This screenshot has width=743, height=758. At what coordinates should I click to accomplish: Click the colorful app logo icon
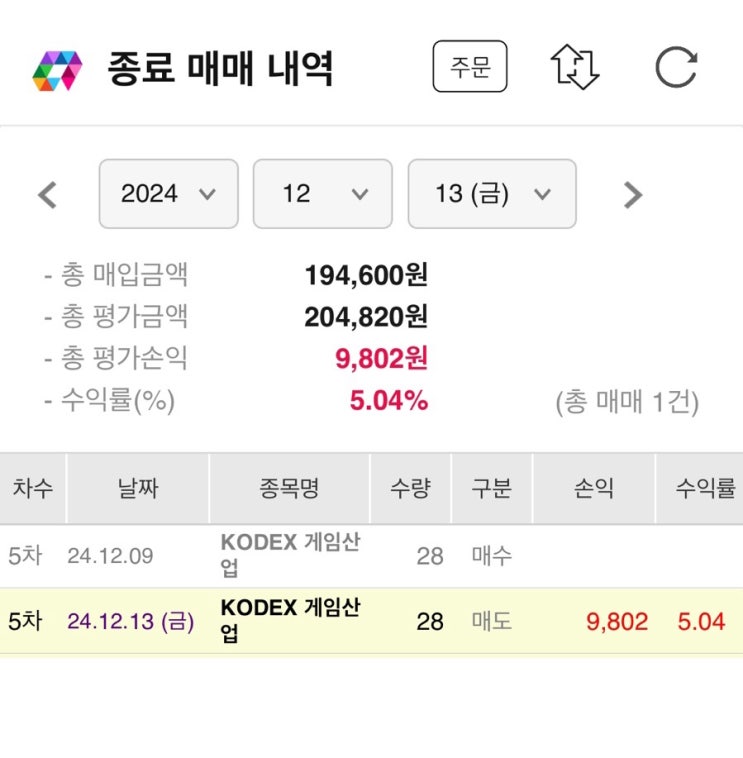(x=56, y=70)
